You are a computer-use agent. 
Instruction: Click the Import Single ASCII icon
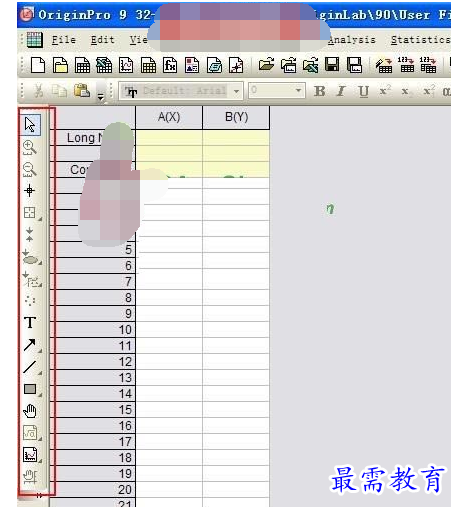406,65
